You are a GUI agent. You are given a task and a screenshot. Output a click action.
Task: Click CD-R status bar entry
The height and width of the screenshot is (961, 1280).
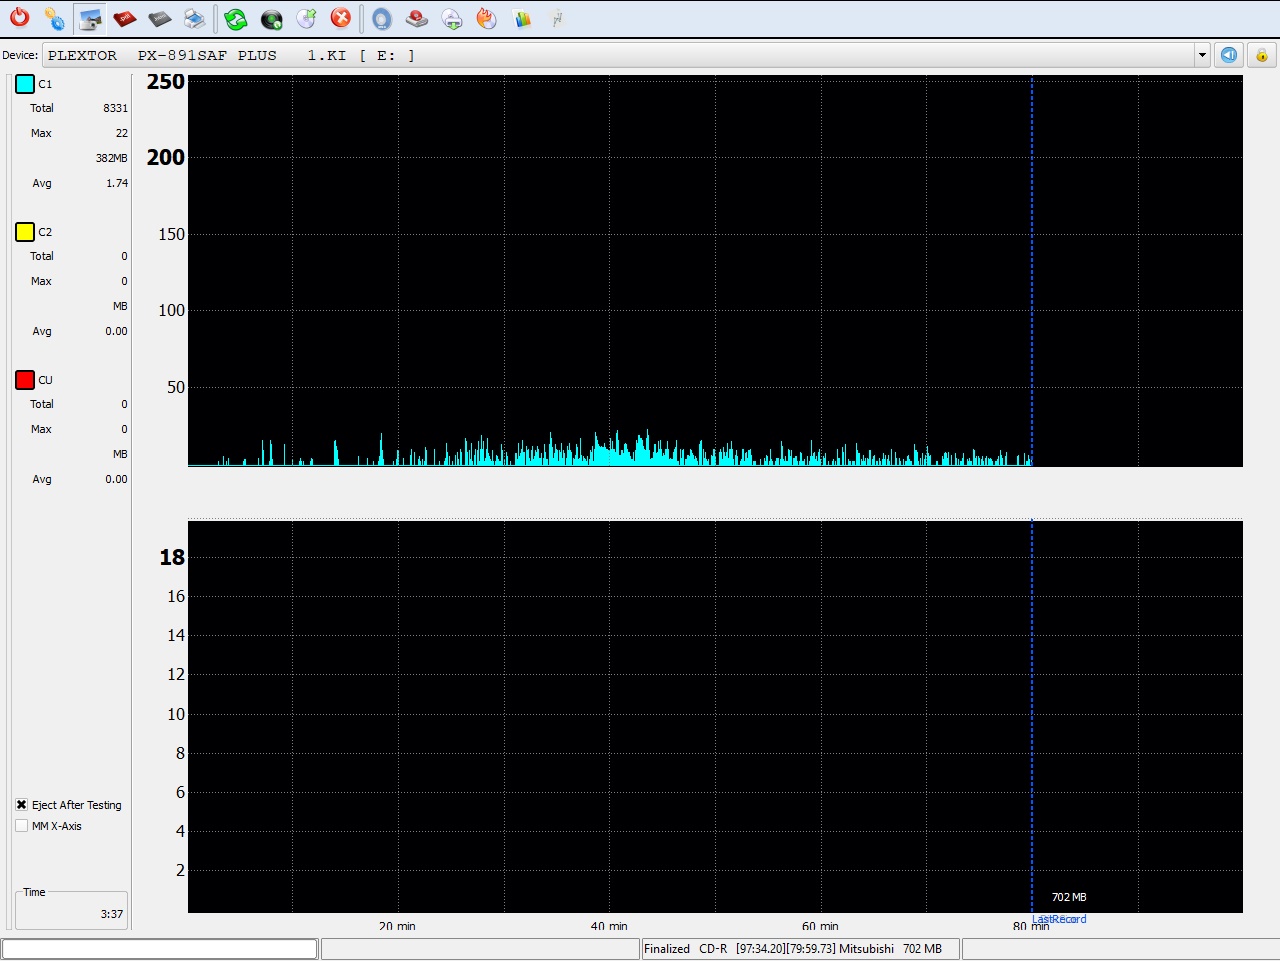point(713,949)
